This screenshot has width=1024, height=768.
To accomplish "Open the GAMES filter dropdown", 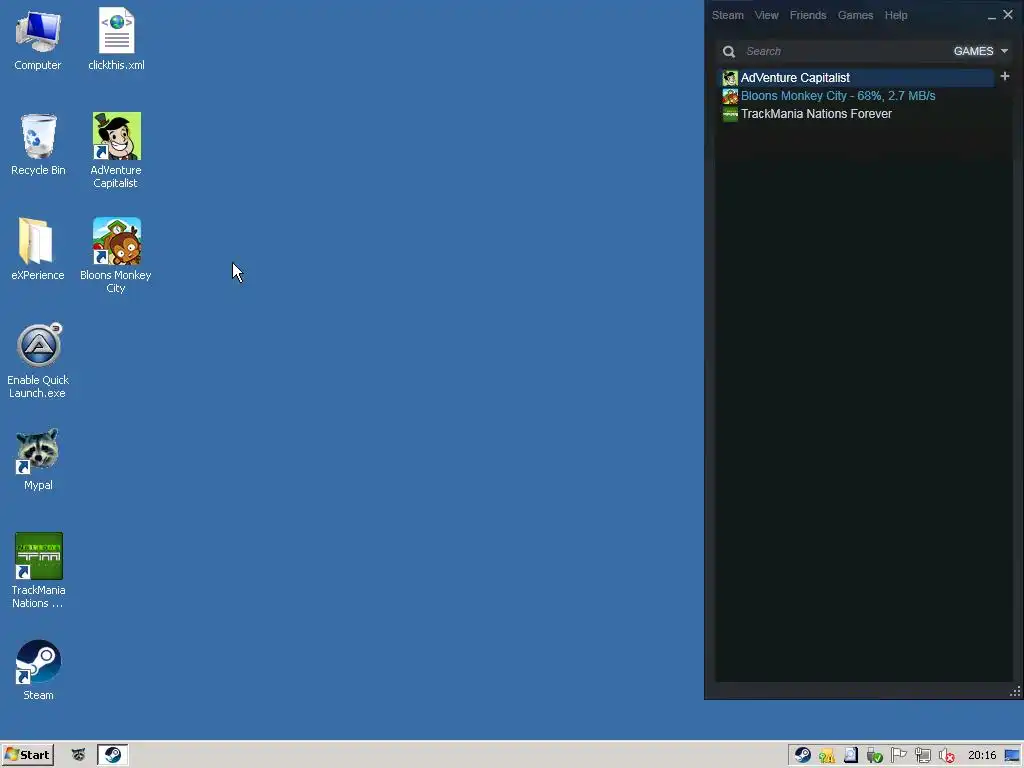I will [980, 51].
